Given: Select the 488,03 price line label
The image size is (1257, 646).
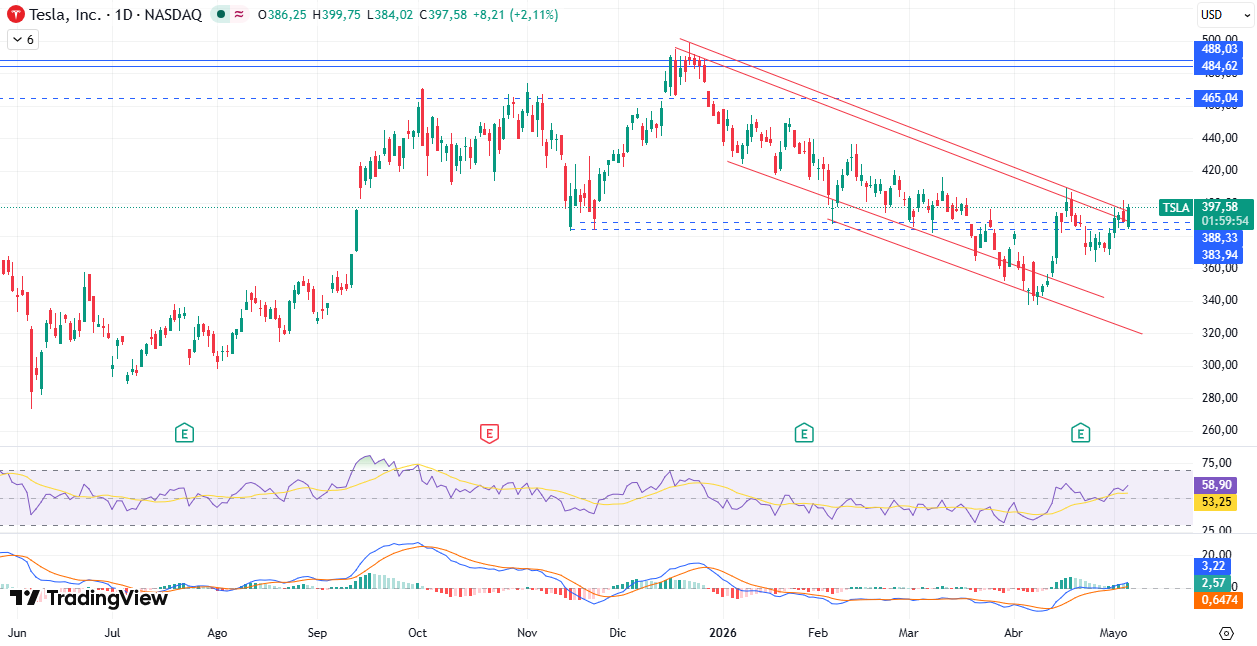Looking at the screenshot, I should coord(1219,49).
